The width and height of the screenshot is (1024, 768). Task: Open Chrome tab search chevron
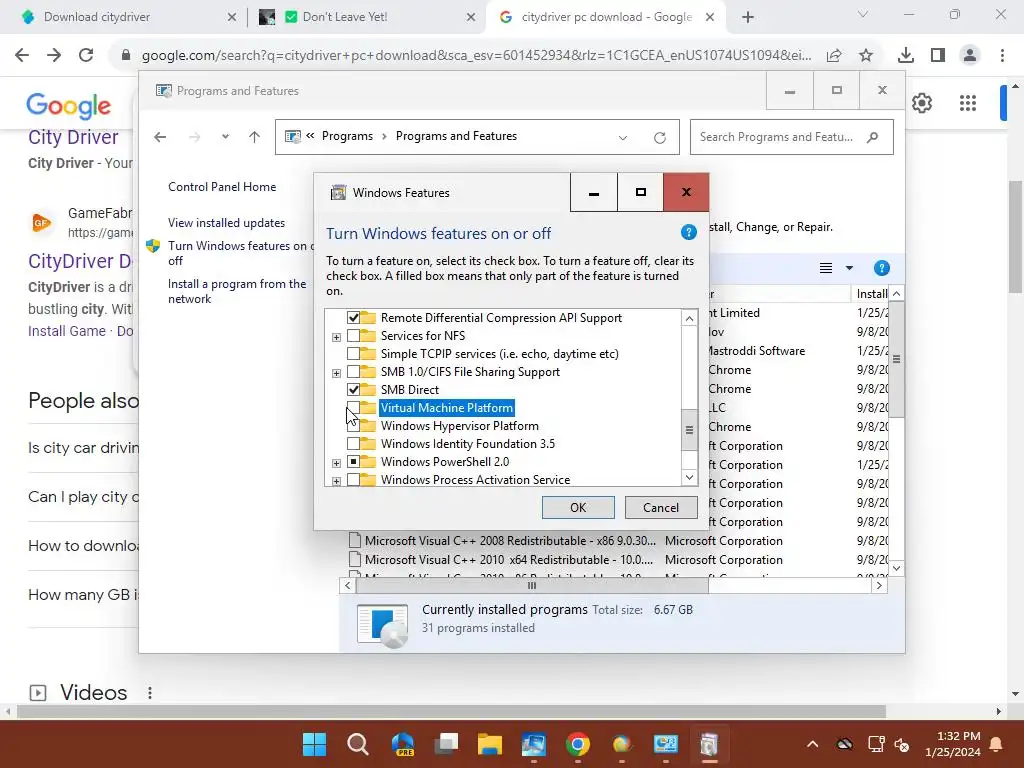(863, 14)
